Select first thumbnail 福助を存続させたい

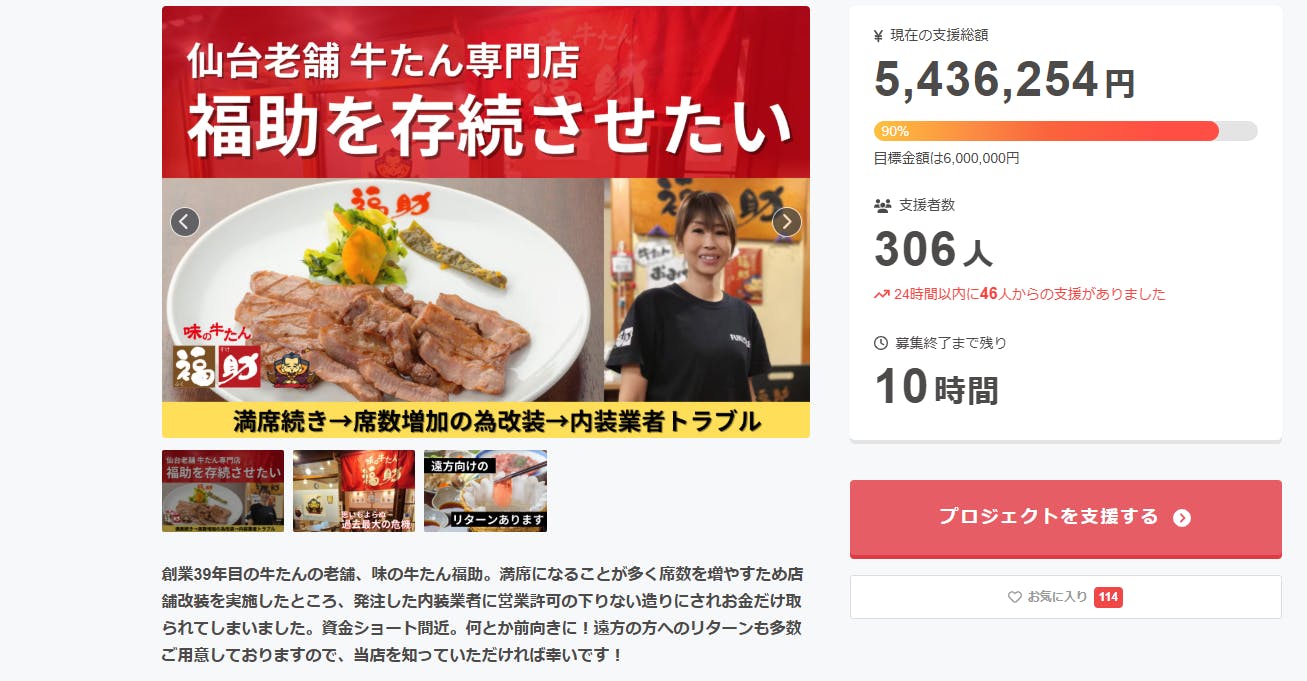(223, 491)
